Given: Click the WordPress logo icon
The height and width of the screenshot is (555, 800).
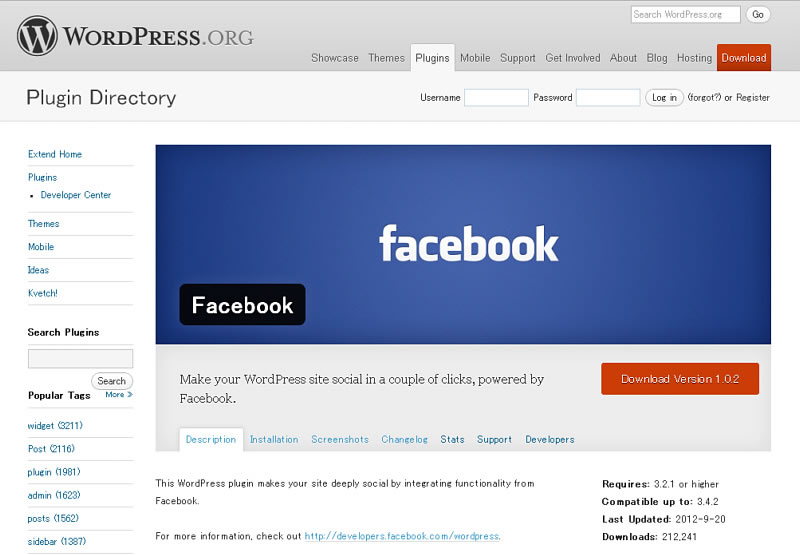Looking at the screenshot, I should pyautogui.click(x=37, y=36).
